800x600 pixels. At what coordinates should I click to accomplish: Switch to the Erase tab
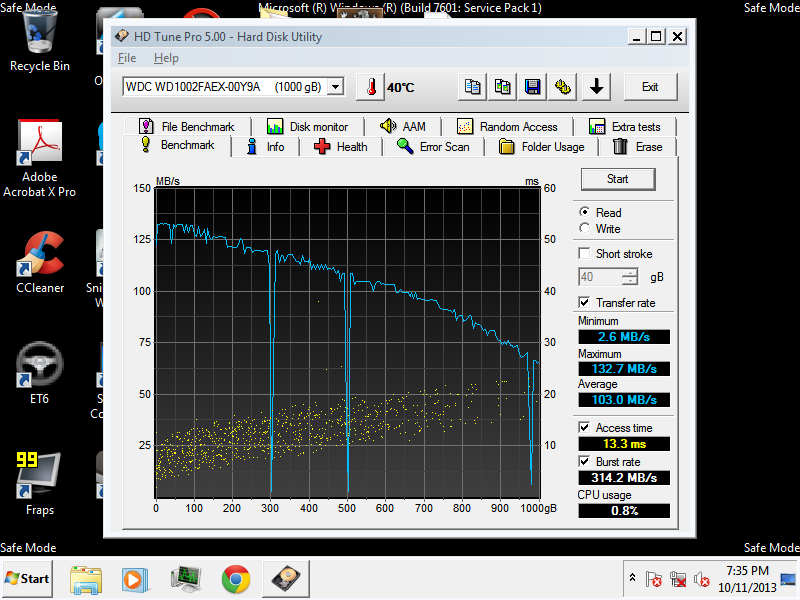[x=638, y=147]
